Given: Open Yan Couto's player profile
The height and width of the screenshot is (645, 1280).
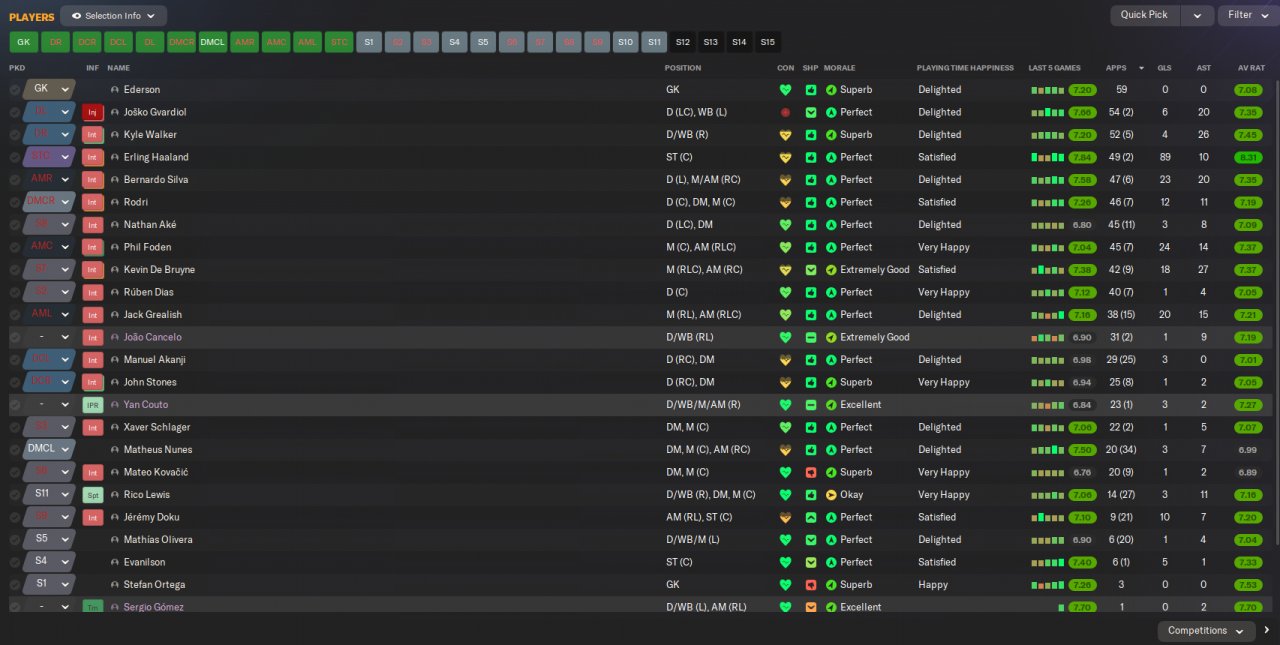Looking at the screenshot, I should click(146, 404).
